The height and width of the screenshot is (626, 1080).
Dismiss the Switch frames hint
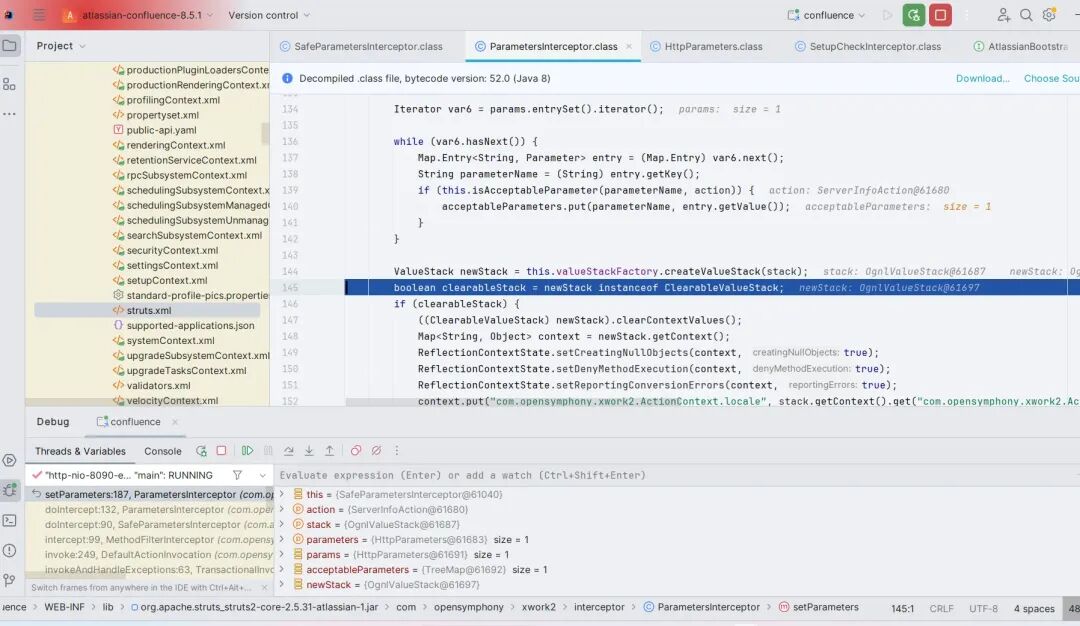(264, 587)
